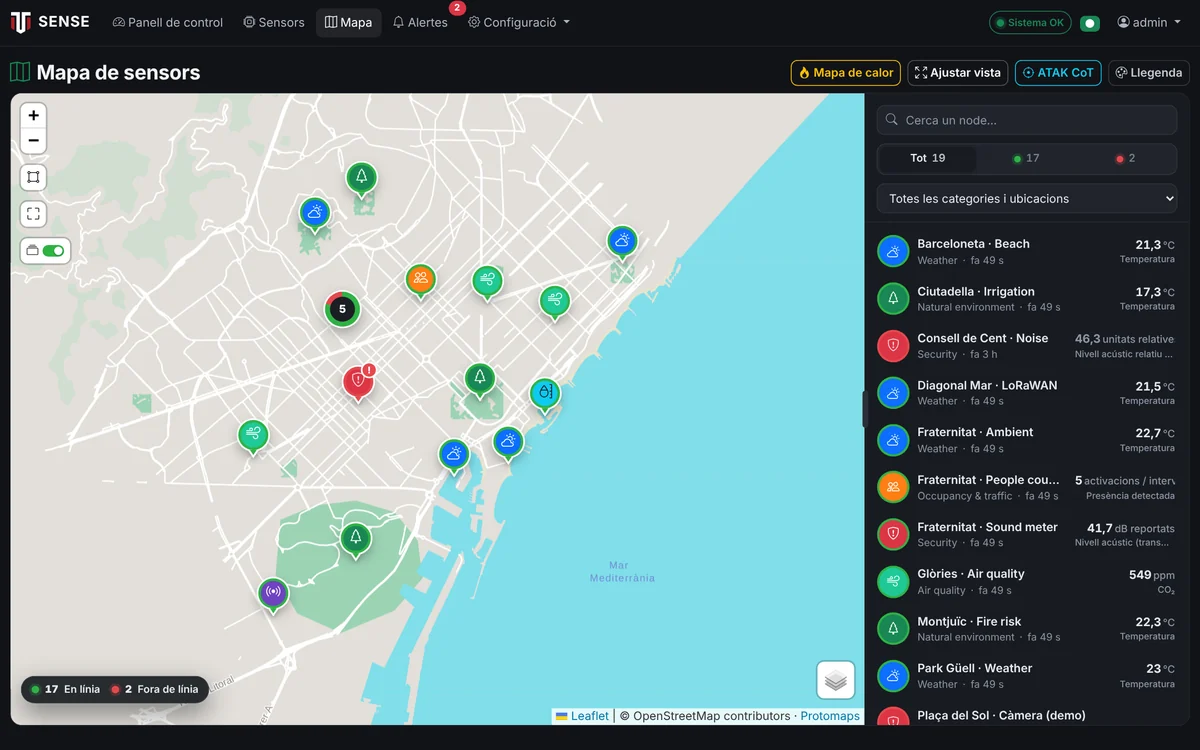Image resolution: width=1200 pixels, height=750 pixels.
Task: Click the Glòries · Air quality wind icon
Action: click(893, 581)
